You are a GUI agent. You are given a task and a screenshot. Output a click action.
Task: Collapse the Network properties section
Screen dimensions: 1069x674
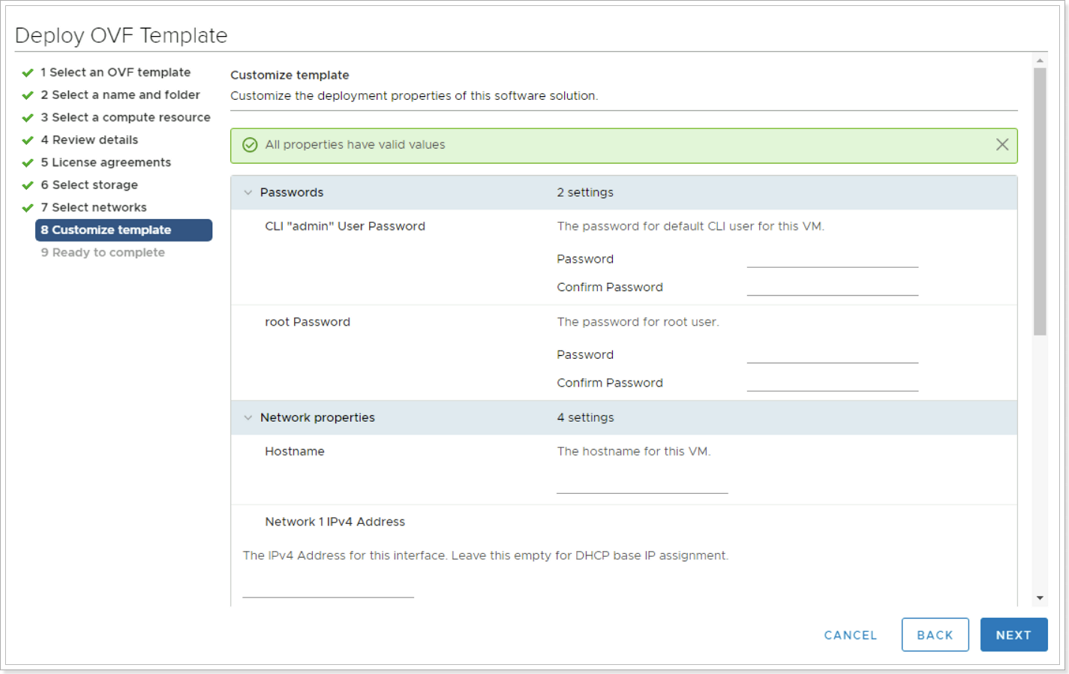click(x=247, y=417)
